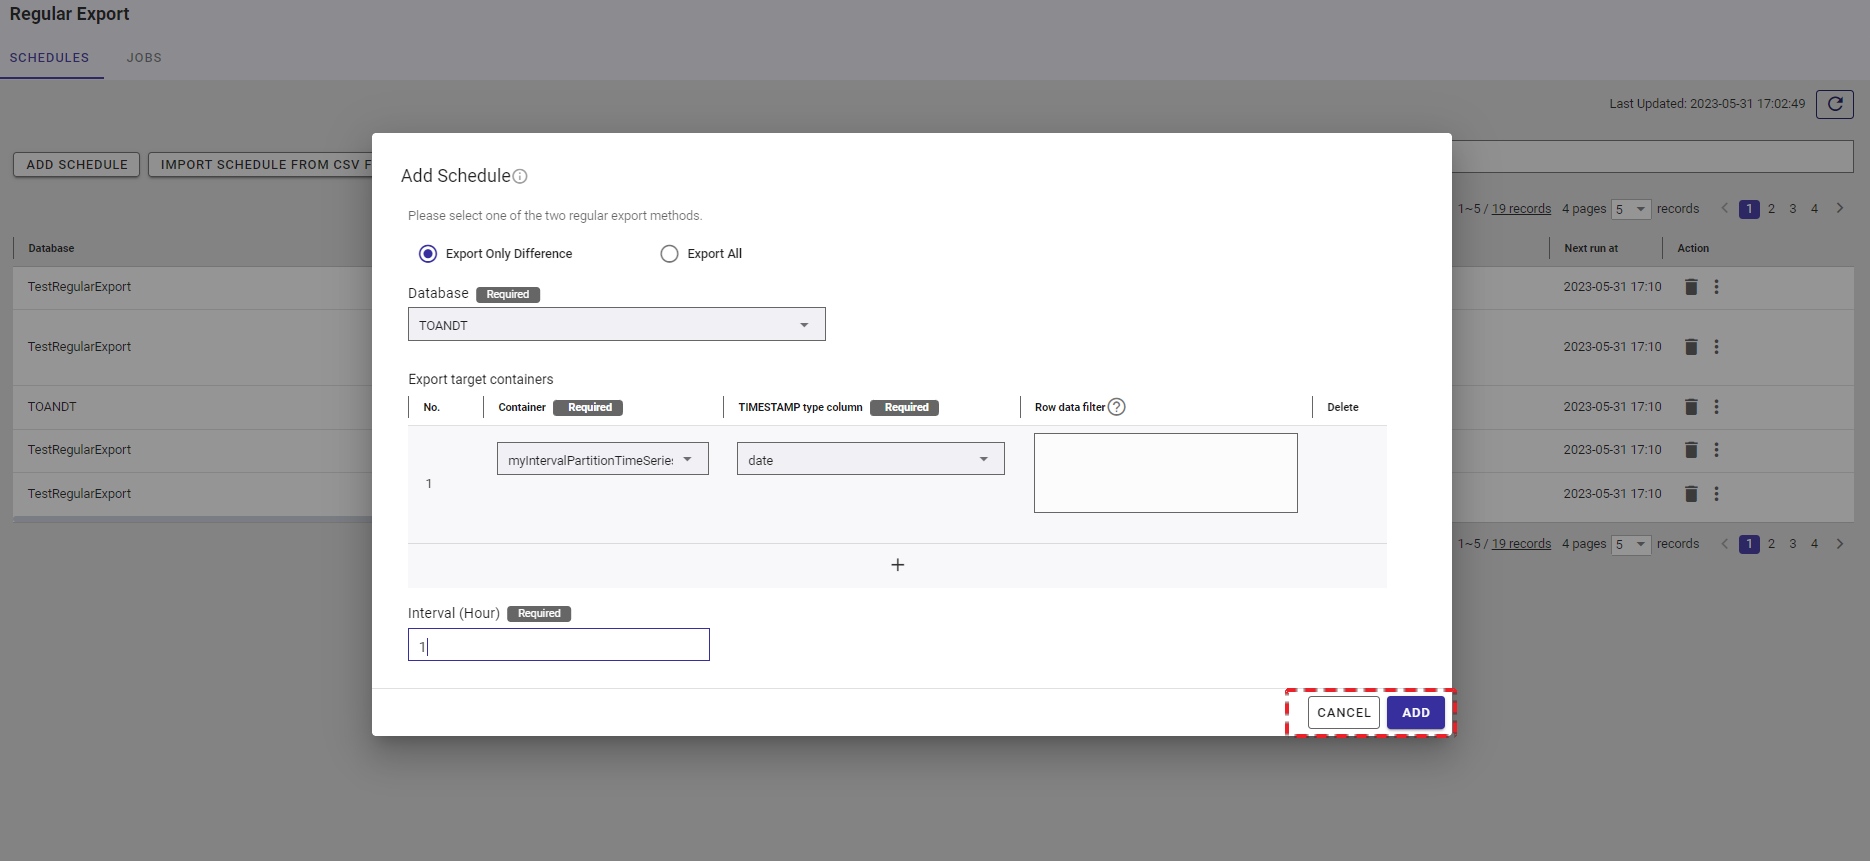Click trash icon in the last schedule row

pyautogui.click(x=1691, y=494)
